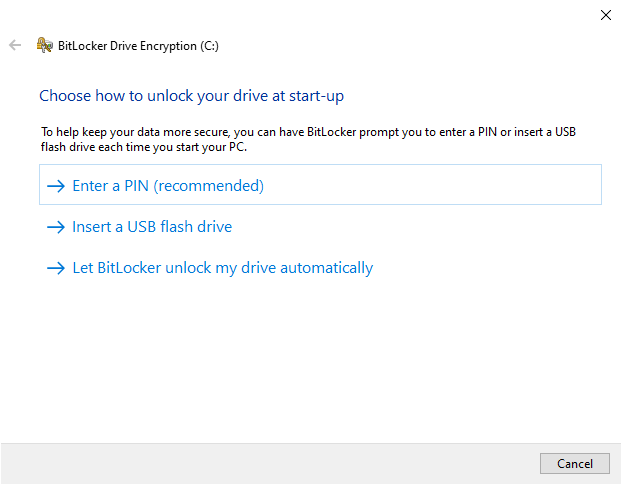Click the arrow icon beside Insert a USB flash drive

pyautogui.click(x=55, y=227)
